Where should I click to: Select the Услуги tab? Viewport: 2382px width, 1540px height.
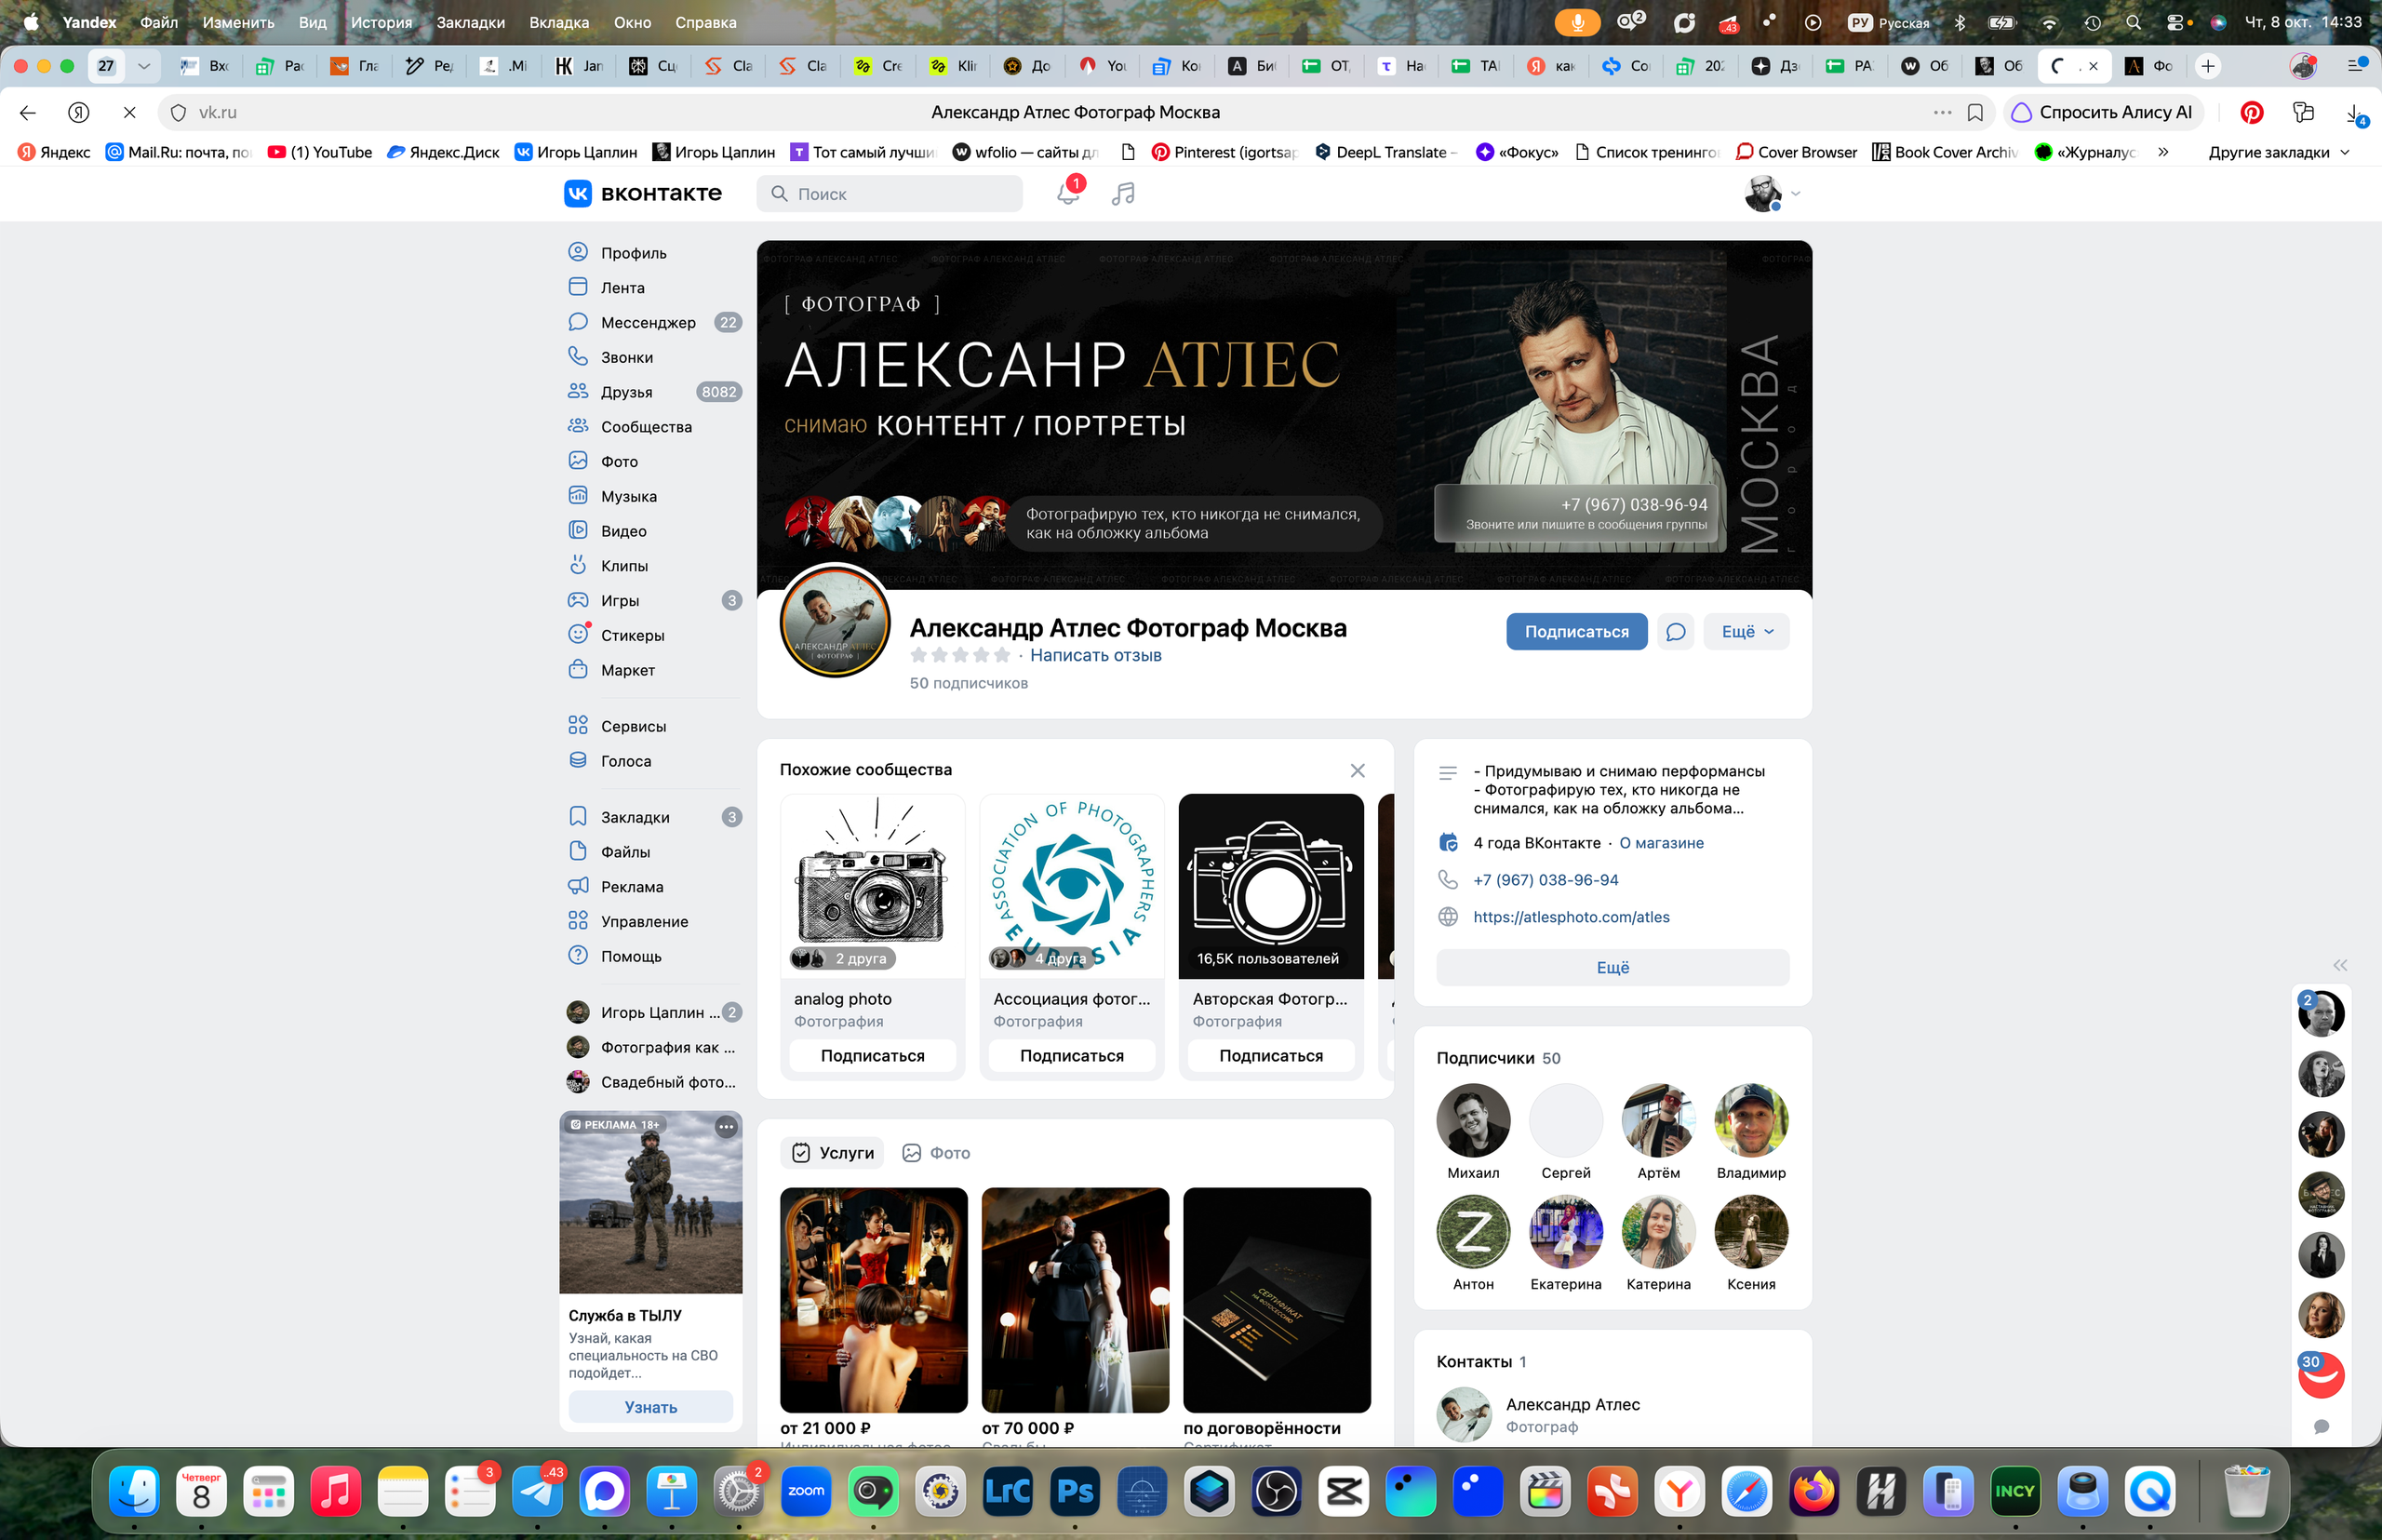832,1153
